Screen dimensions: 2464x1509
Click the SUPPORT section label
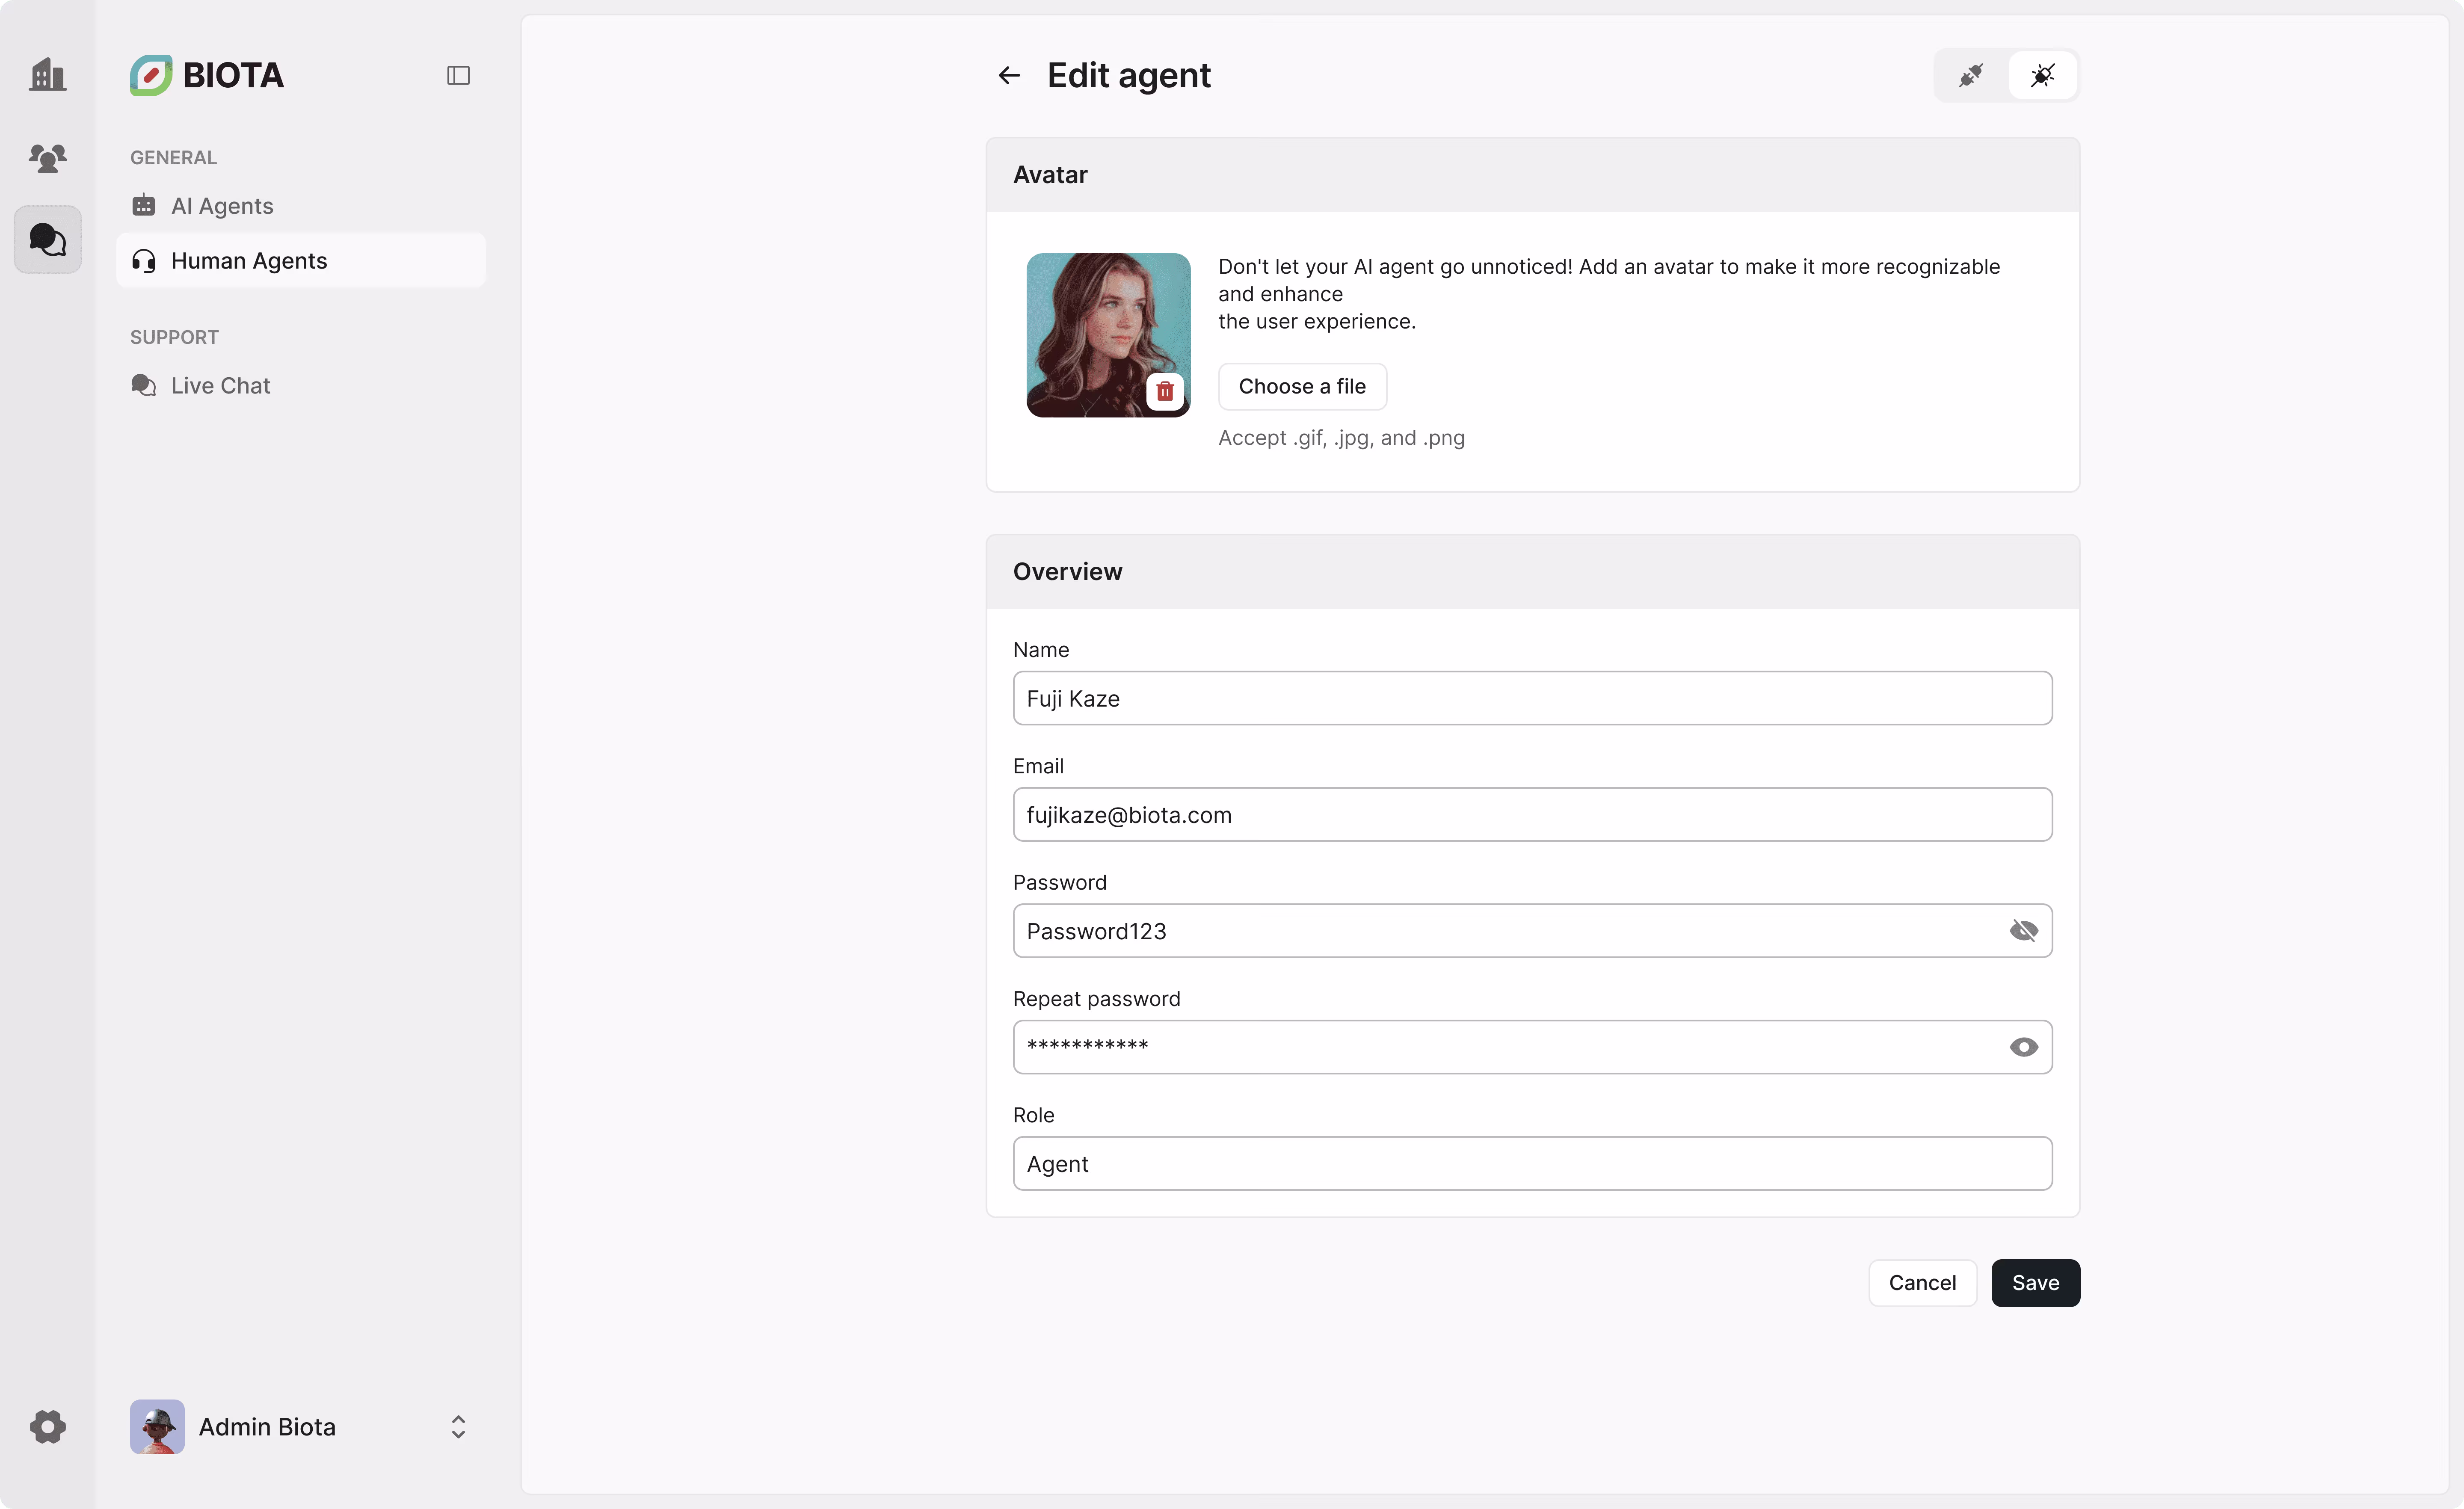(174, 337)
